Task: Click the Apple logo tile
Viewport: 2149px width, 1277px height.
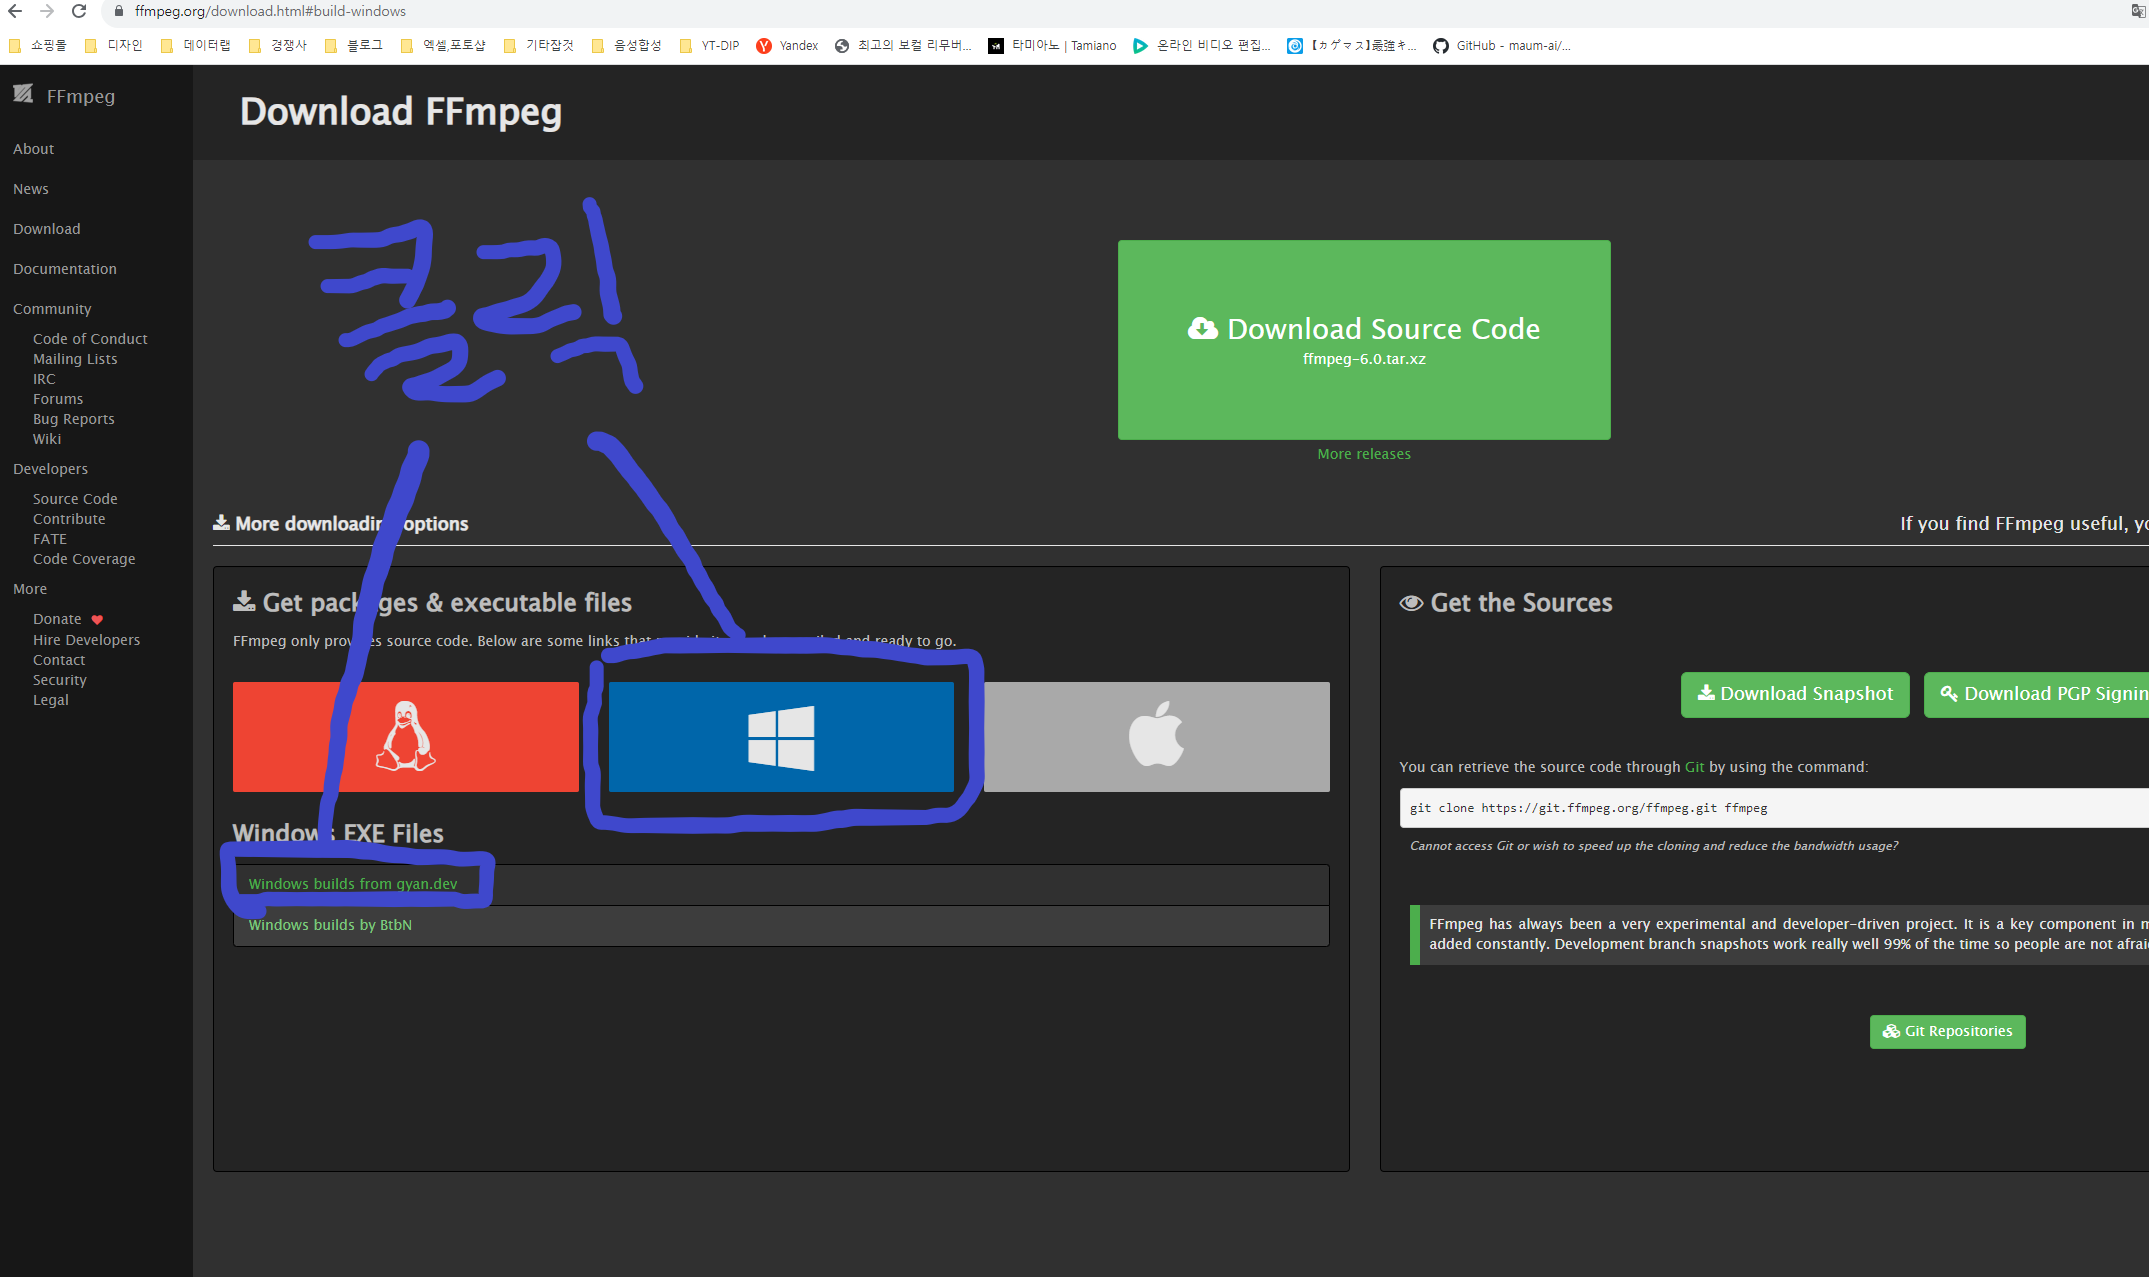Action: tap(1156, 737)
